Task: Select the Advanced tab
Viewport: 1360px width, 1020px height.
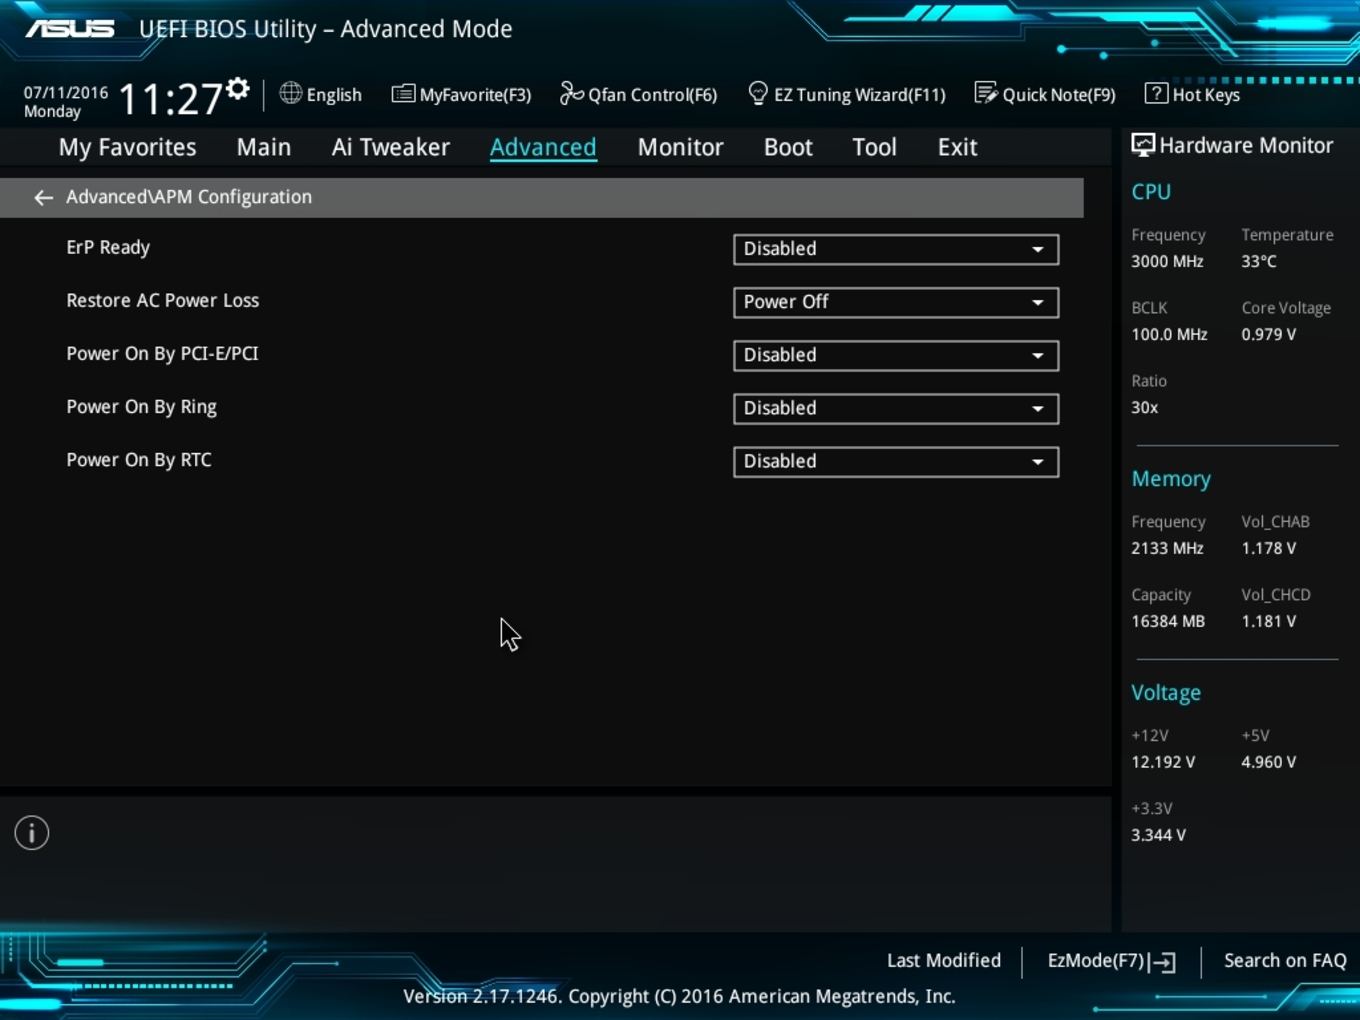Action: pyautogui.click(x=543, y=147)
